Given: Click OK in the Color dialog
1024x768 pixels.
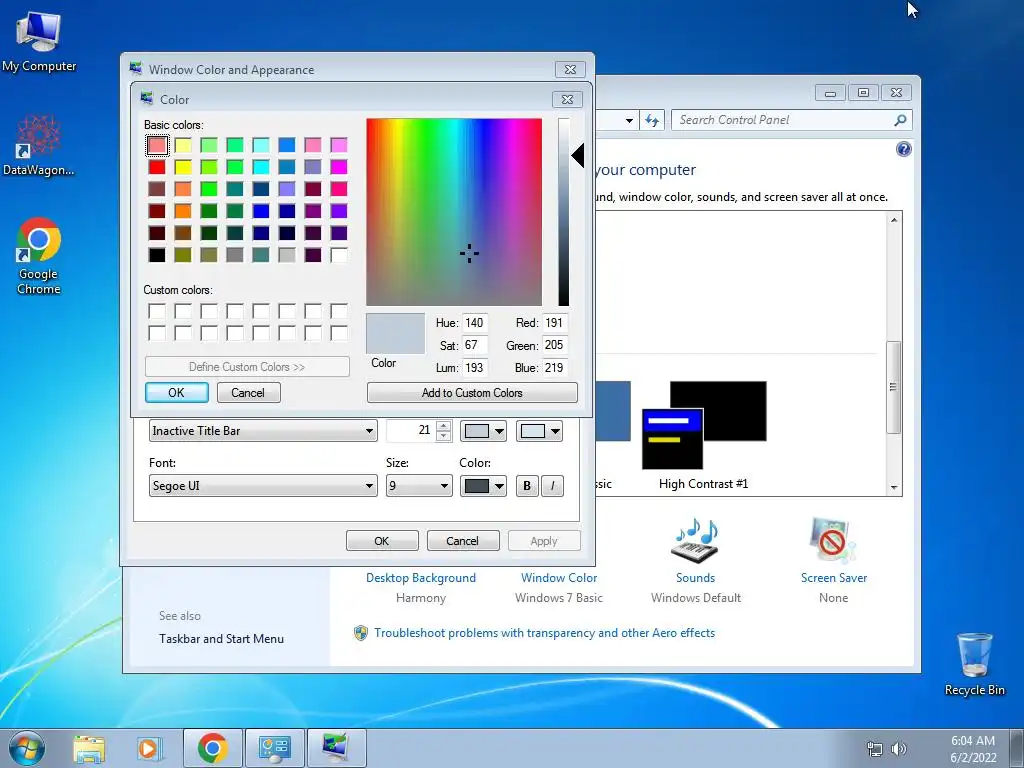Looking at the screenshot, I should click(176, 392).
